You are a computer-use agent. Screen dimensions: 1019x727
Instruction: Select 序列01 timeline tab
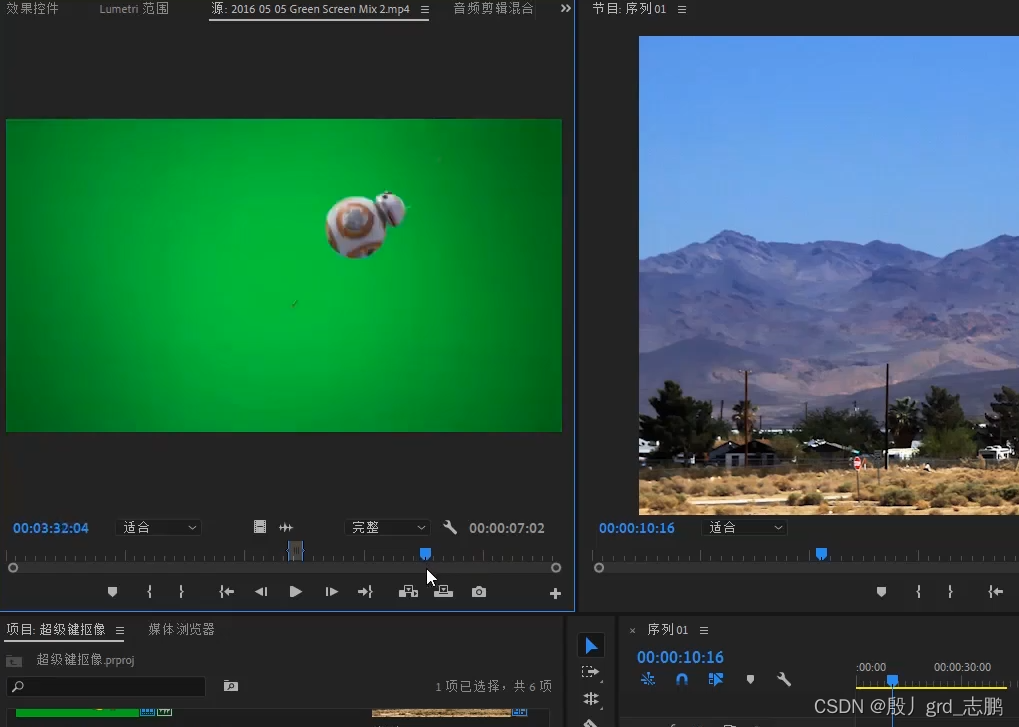667,630
